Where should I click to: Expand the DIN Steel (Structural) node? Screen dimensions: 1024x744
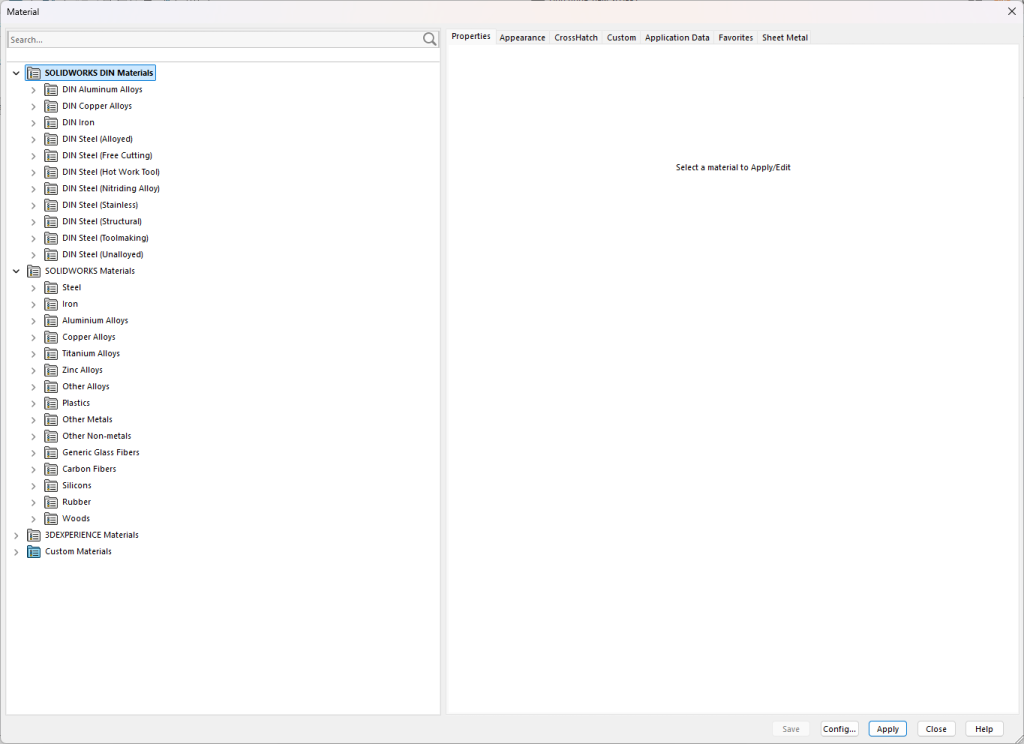(x=33, y=222)
